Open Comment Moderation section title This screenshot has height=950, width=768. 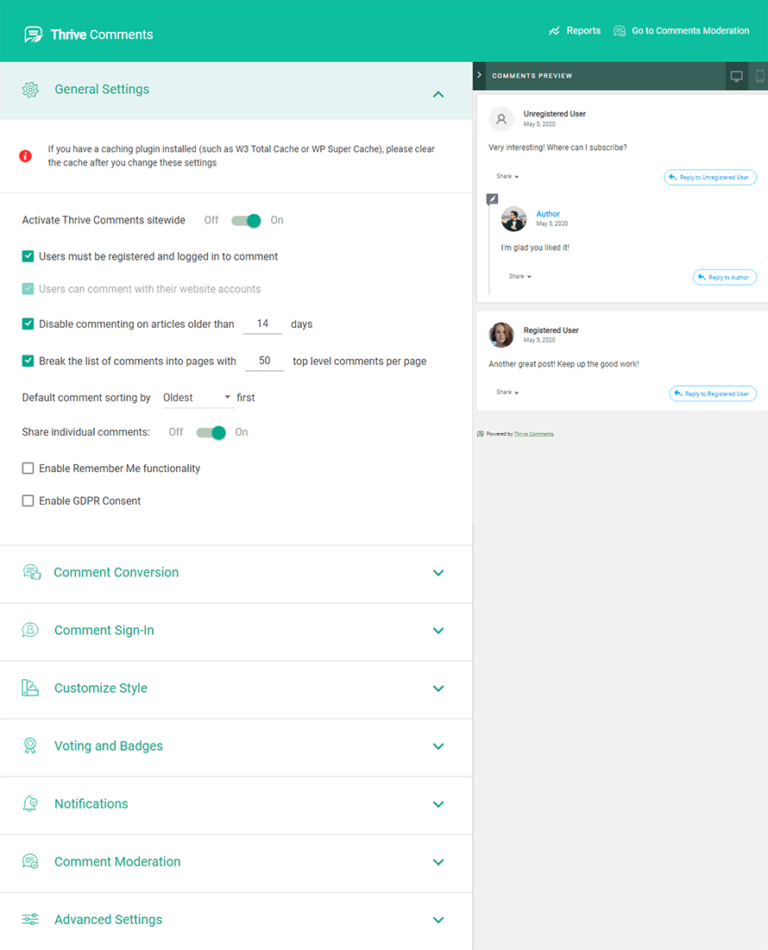118,862
